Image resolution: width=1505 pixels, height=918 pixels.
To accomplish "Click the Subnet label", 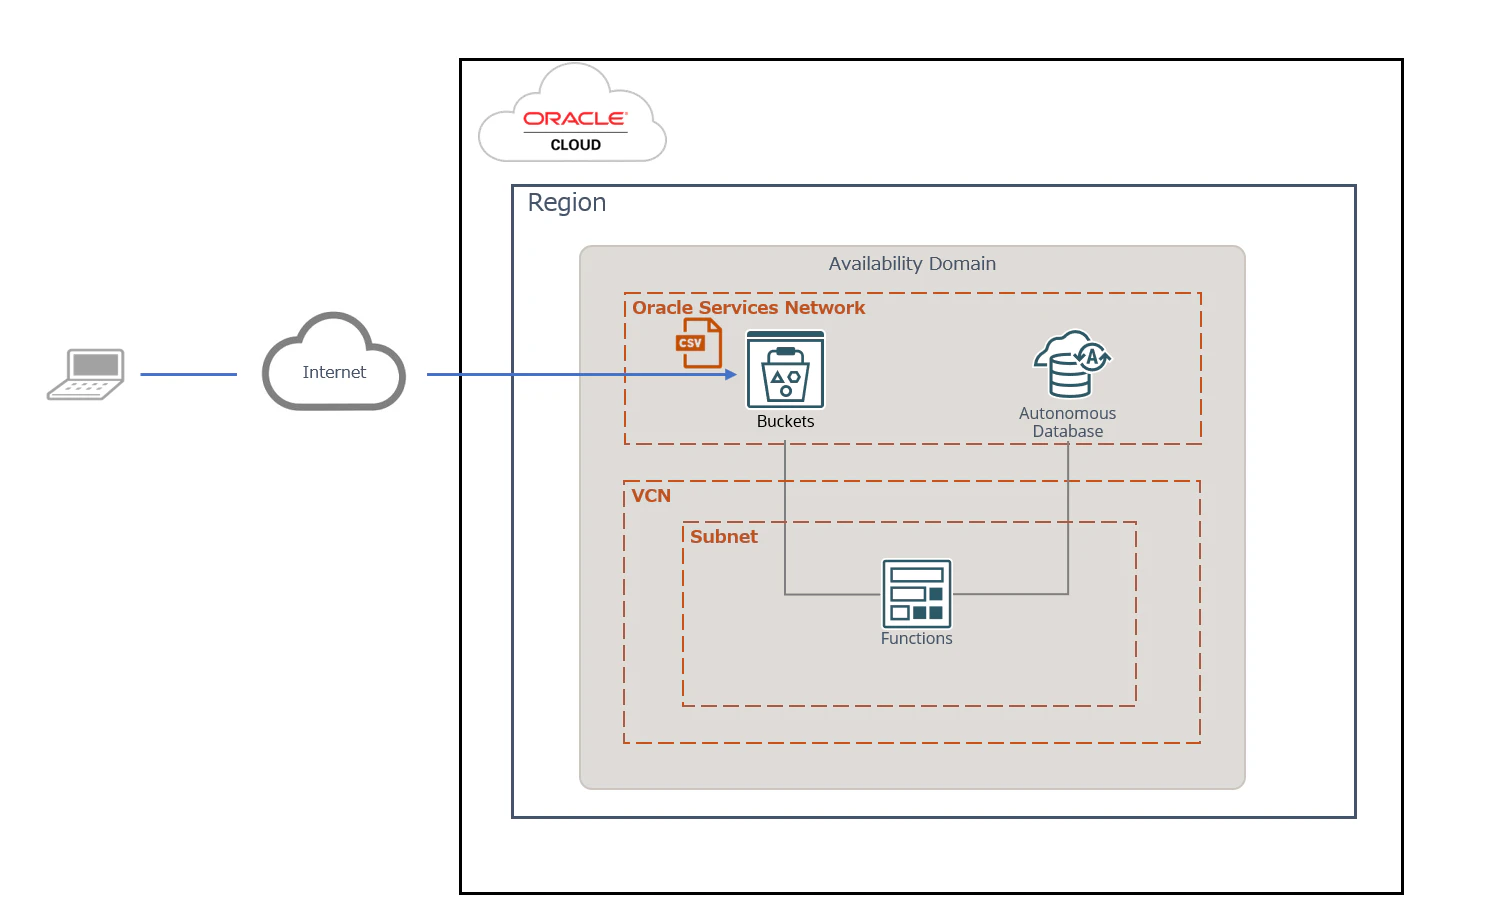I will [724, 537].
